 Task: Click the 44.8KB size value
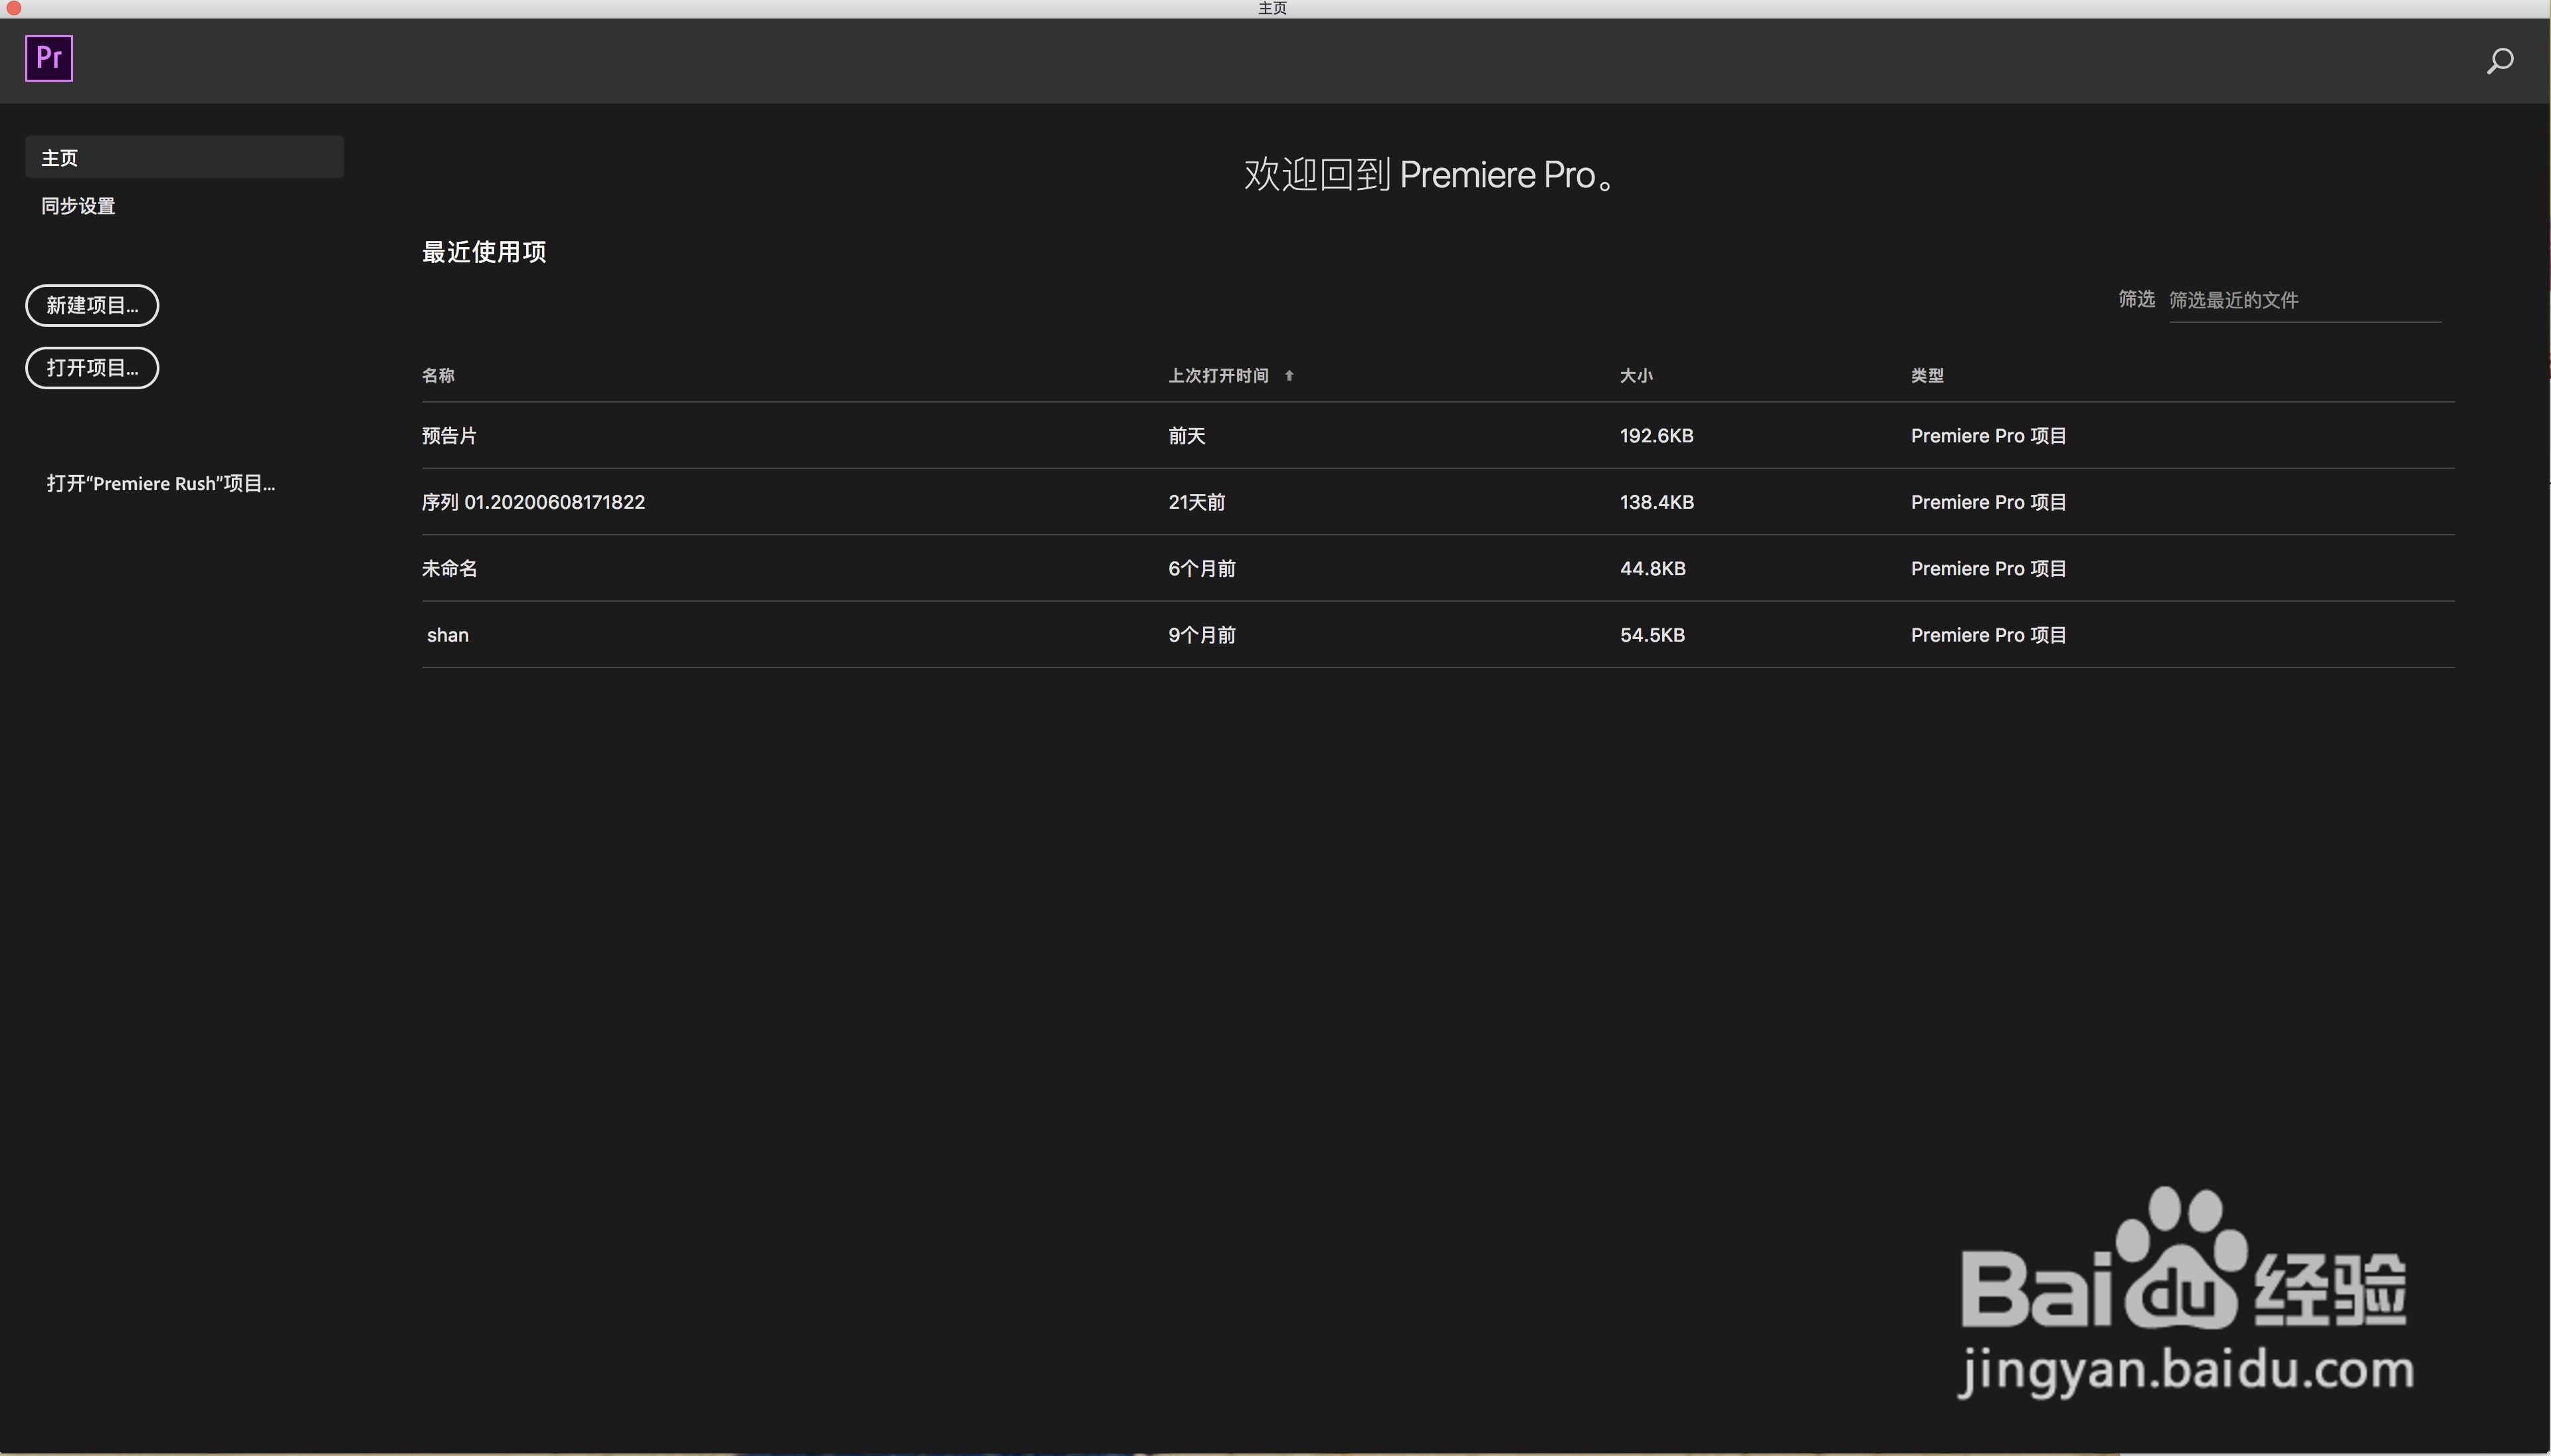coord(1653,569)
